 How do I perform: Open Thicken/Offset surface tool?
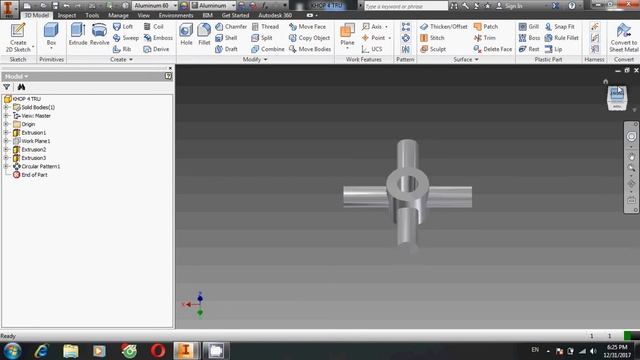[444, 27]
